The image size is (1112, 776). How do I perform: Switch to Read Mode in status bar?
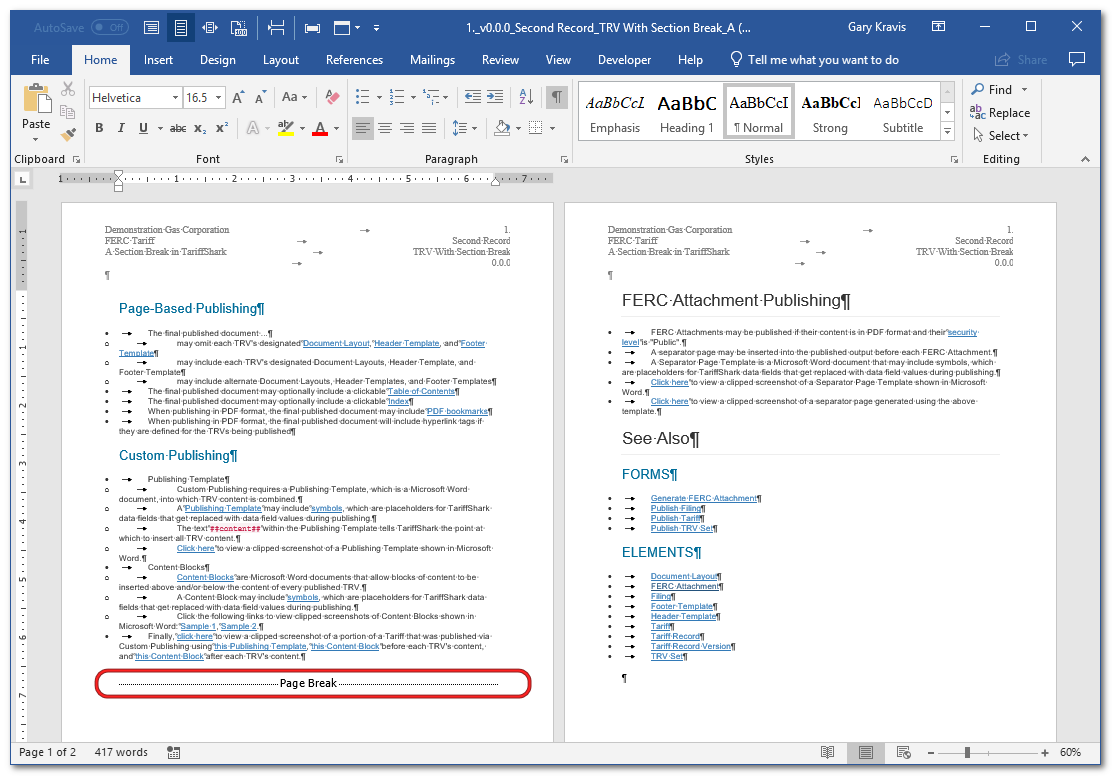tap(827, 753)
